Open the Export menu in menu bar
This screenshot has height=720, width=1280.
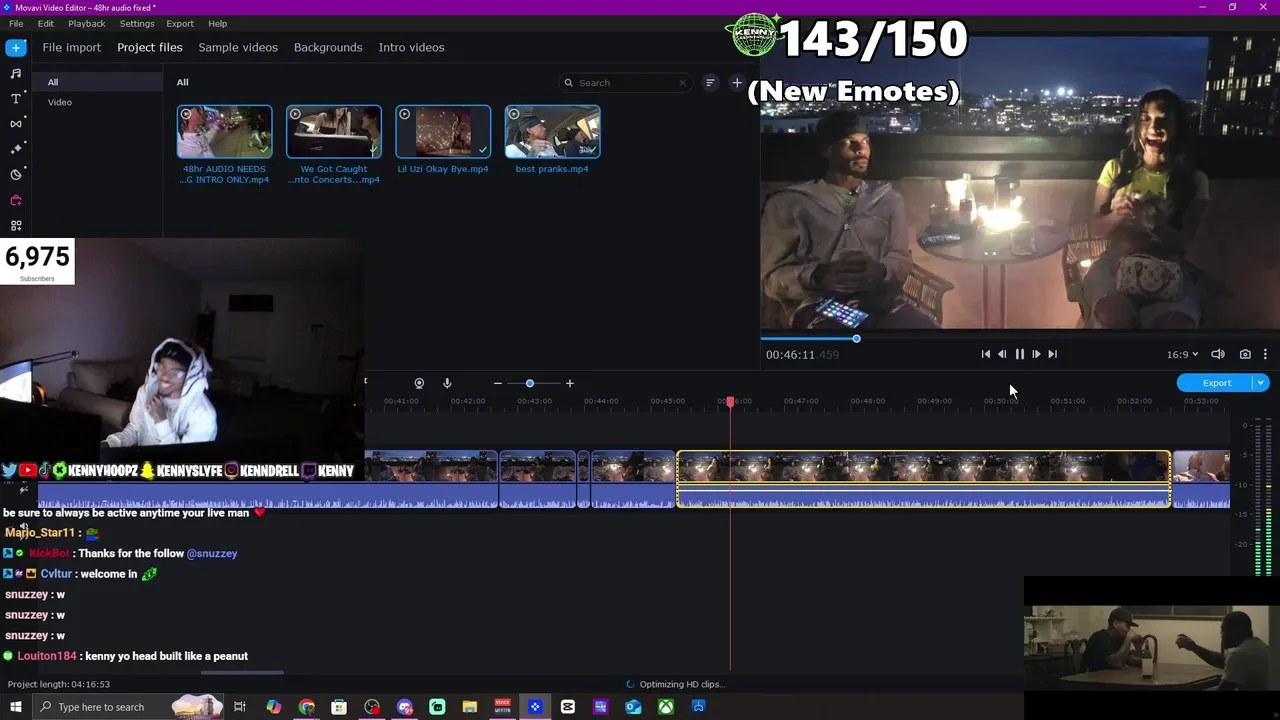[x=180, y=23]
